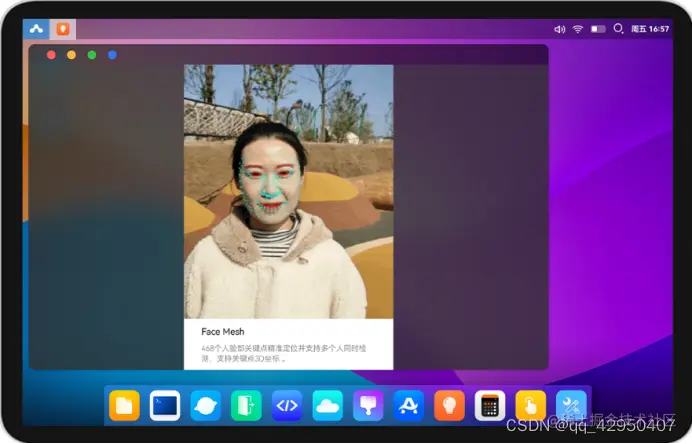Viewport: 692px width, 444px height.
Task: Launch the code editor icon in the dock
Action: 287,405
